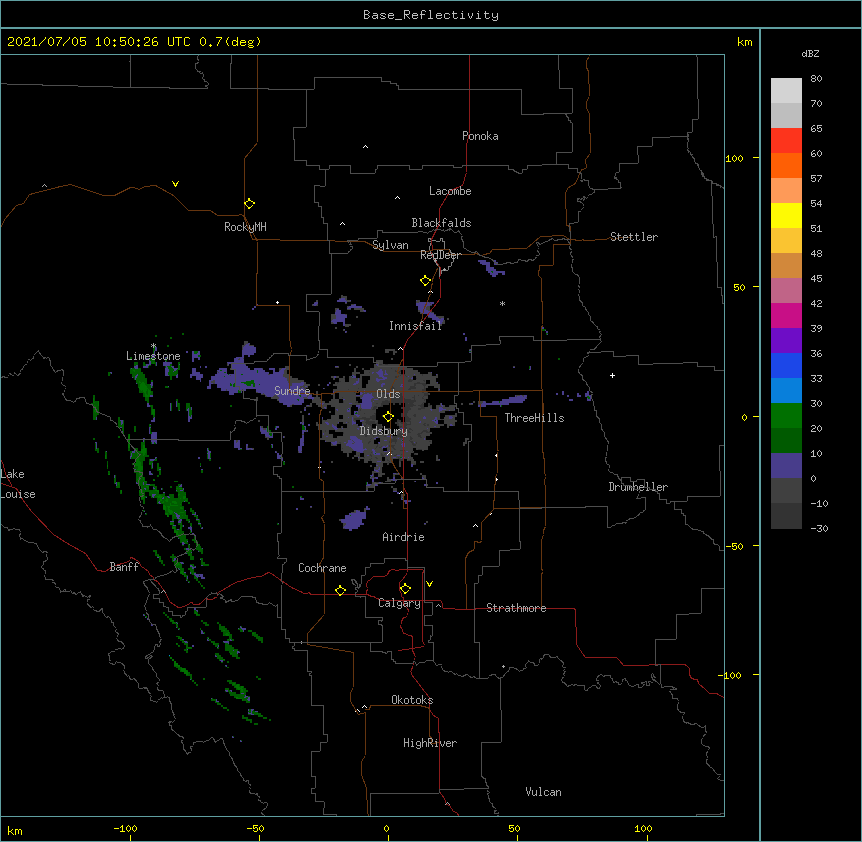Click the ThreeHills label
This screenshot has width=862, height=842.
coord(534,418)
